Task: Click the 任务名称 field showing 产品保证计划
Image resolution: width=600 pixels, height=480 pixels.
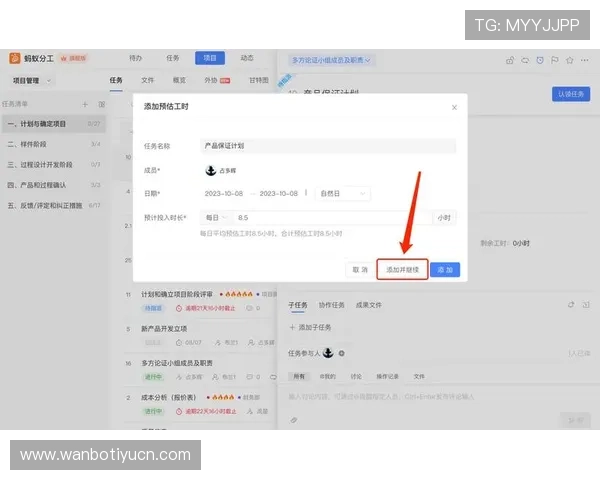Action: click(x=328, y=146)
